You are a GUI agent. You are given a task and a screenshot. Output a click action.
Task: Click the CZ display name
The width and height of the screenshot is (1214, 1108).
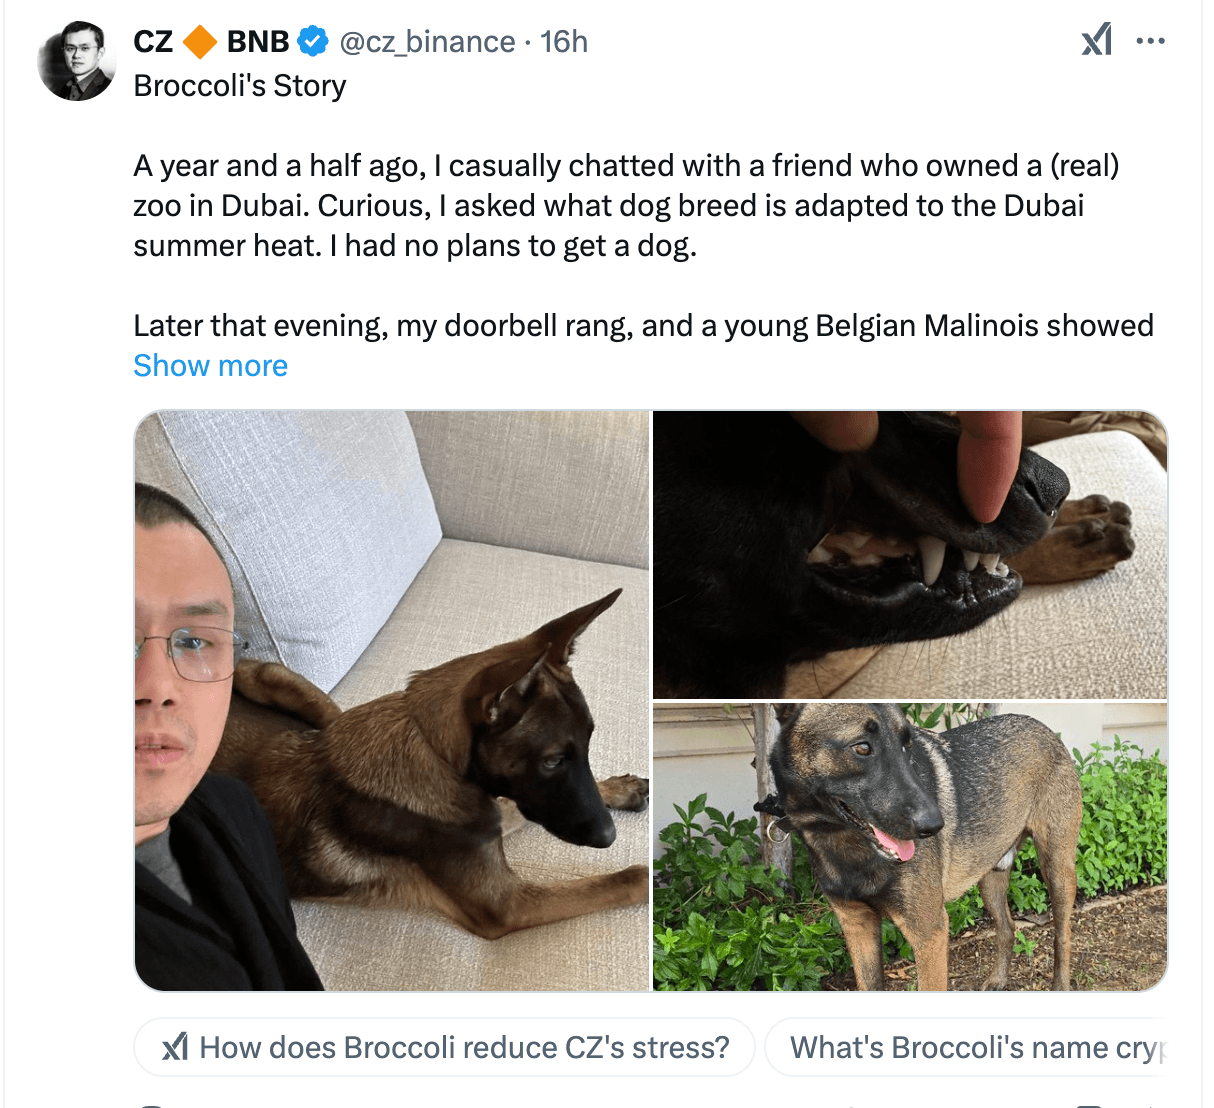pos(151,41)
